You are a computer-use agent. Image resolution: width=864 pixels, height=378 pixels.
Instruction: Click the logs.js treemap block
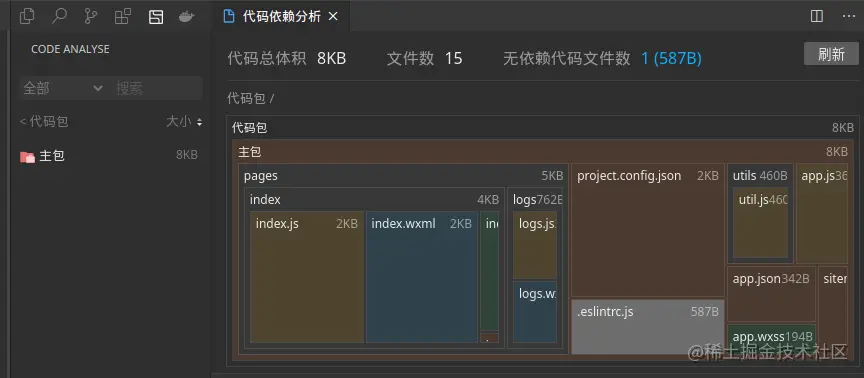pos(534,245)
